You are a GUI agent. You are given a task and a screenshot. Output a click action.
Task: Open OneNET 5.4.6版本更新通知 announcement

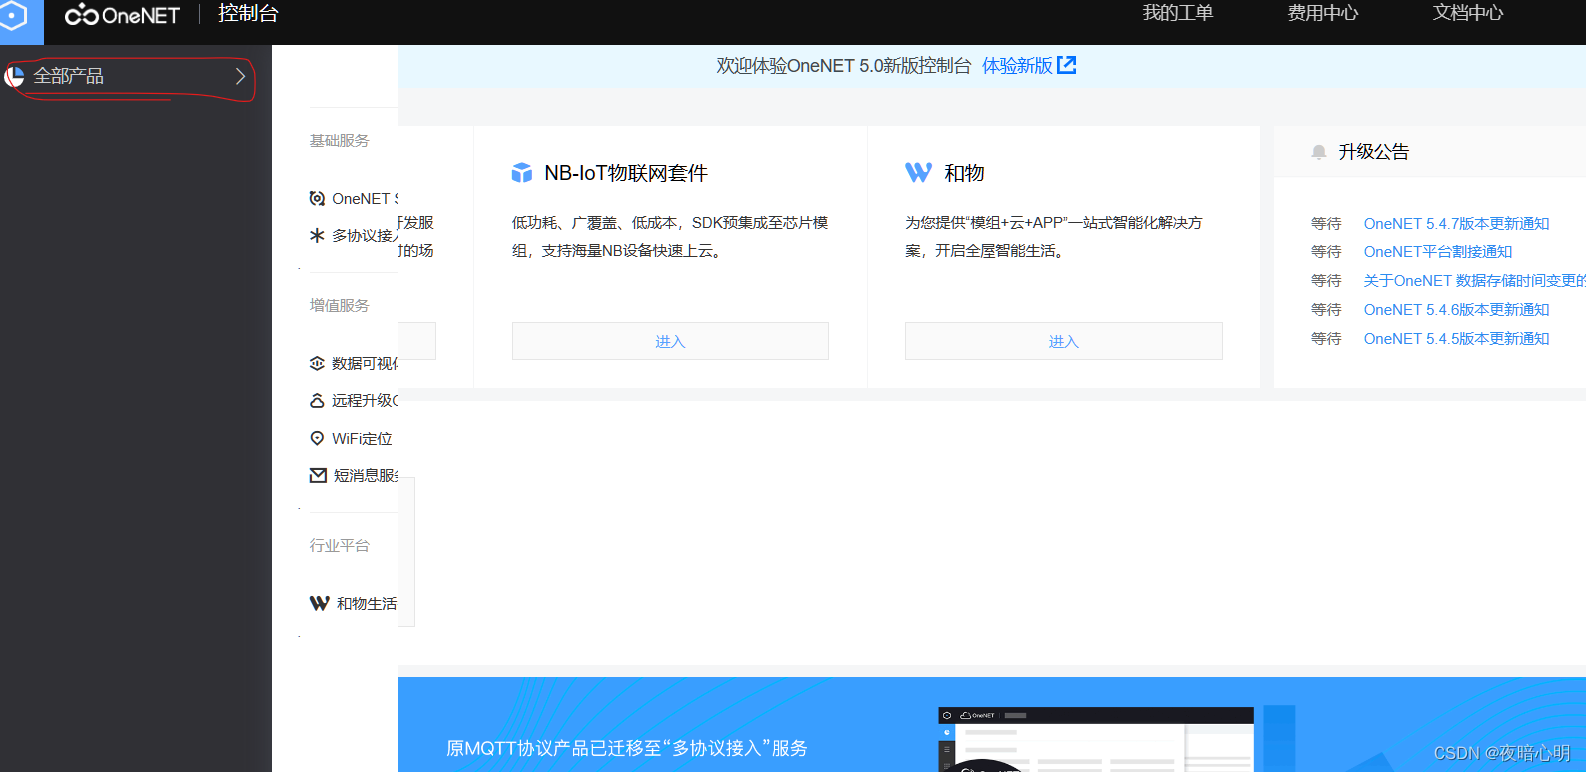[x=1456, y=310]
